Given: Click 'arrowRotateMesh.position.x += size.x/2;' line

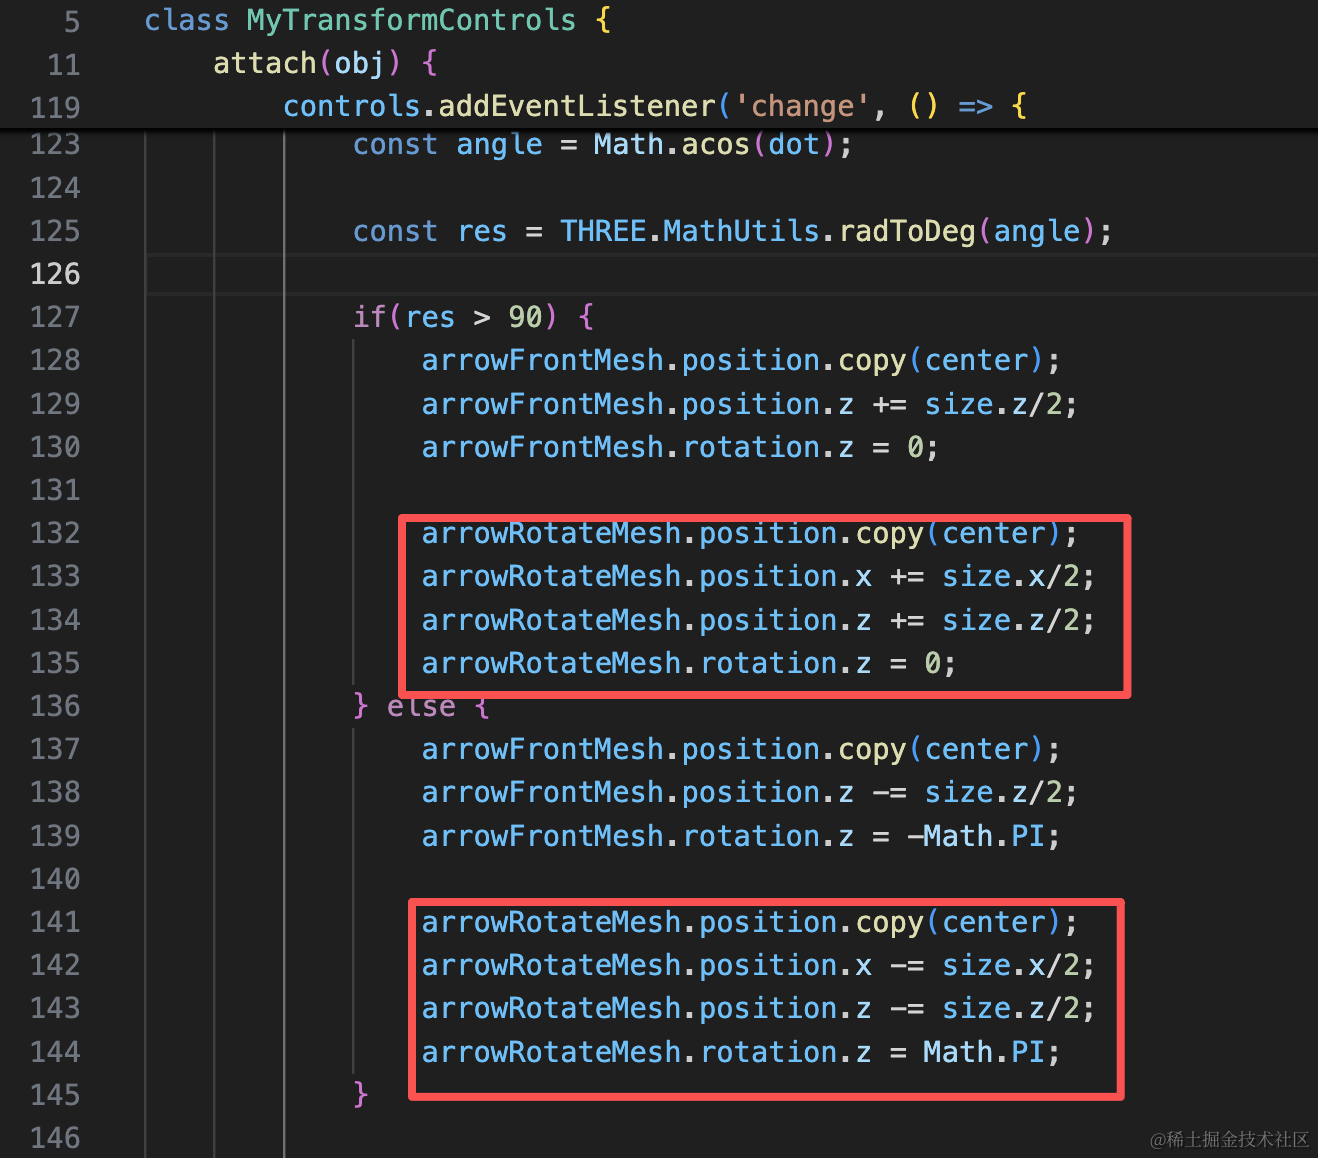Looking at the screenshot, I should (758, 576).
